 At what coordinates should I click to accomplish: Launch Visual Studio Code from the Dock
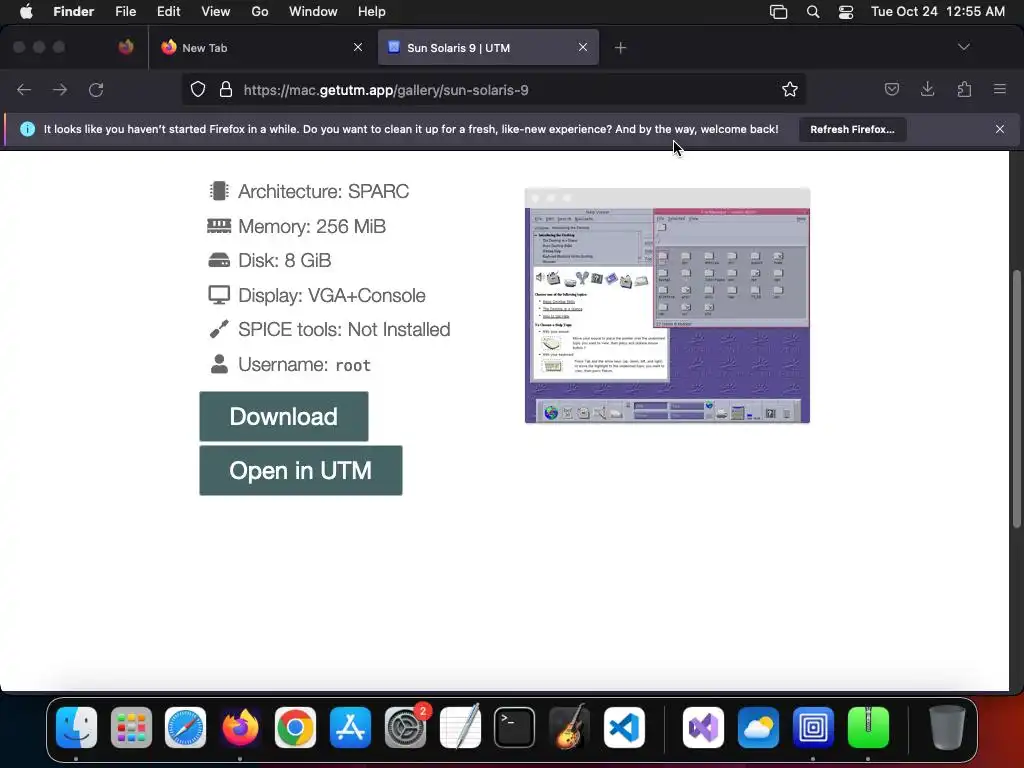tap(624, 727)
